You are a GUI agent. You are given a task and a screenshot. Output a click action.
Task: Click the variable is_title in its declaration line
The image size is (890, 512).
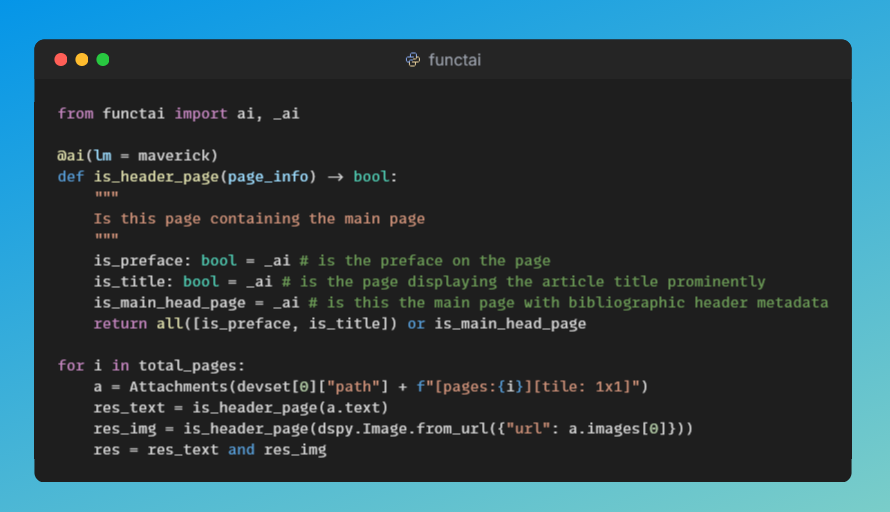pos(129,282)
